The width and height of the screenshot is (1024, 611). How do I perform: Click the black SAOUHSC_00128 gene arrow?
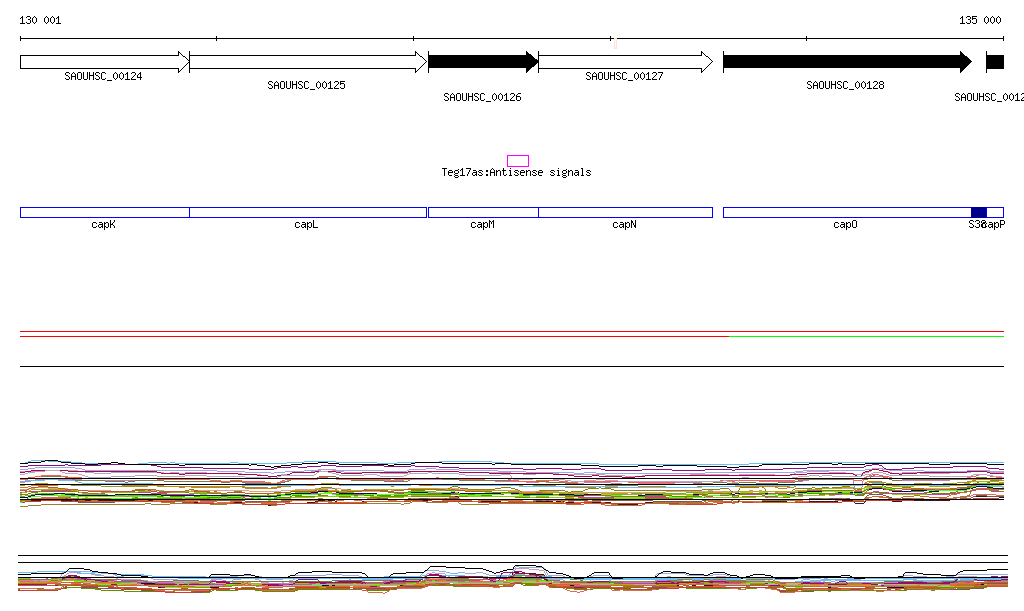coord(846,62)
